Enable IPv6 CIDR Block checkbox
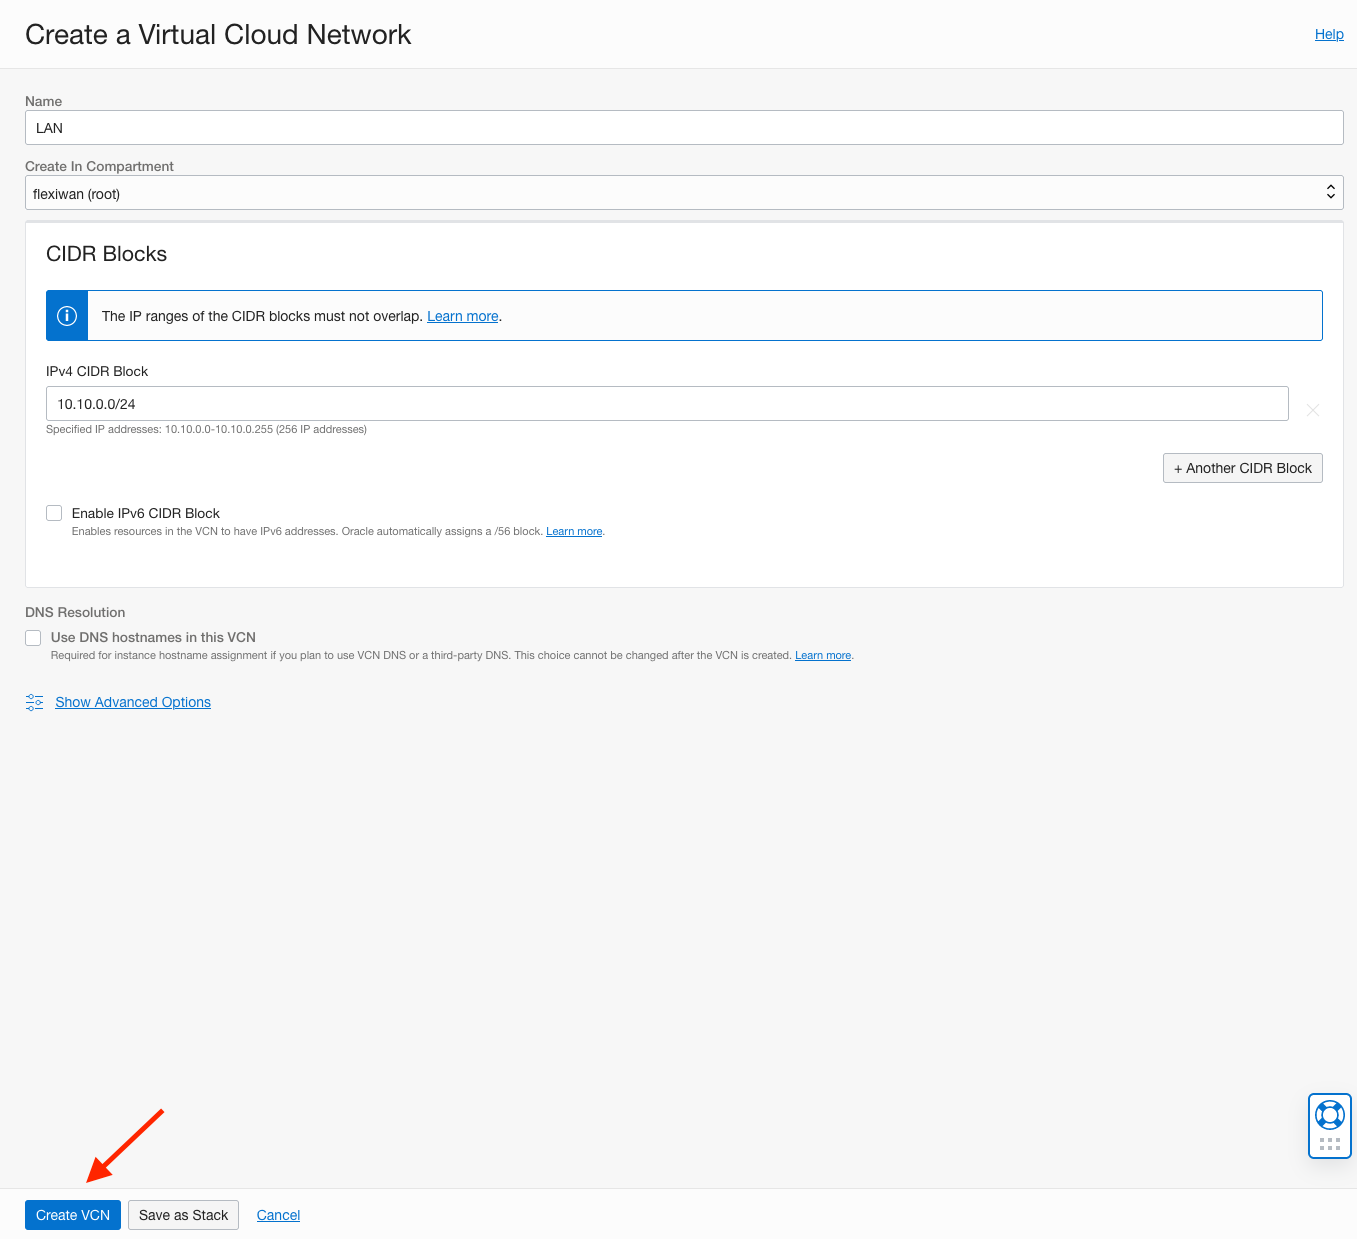1357x1239 pixels. (54, 513)
